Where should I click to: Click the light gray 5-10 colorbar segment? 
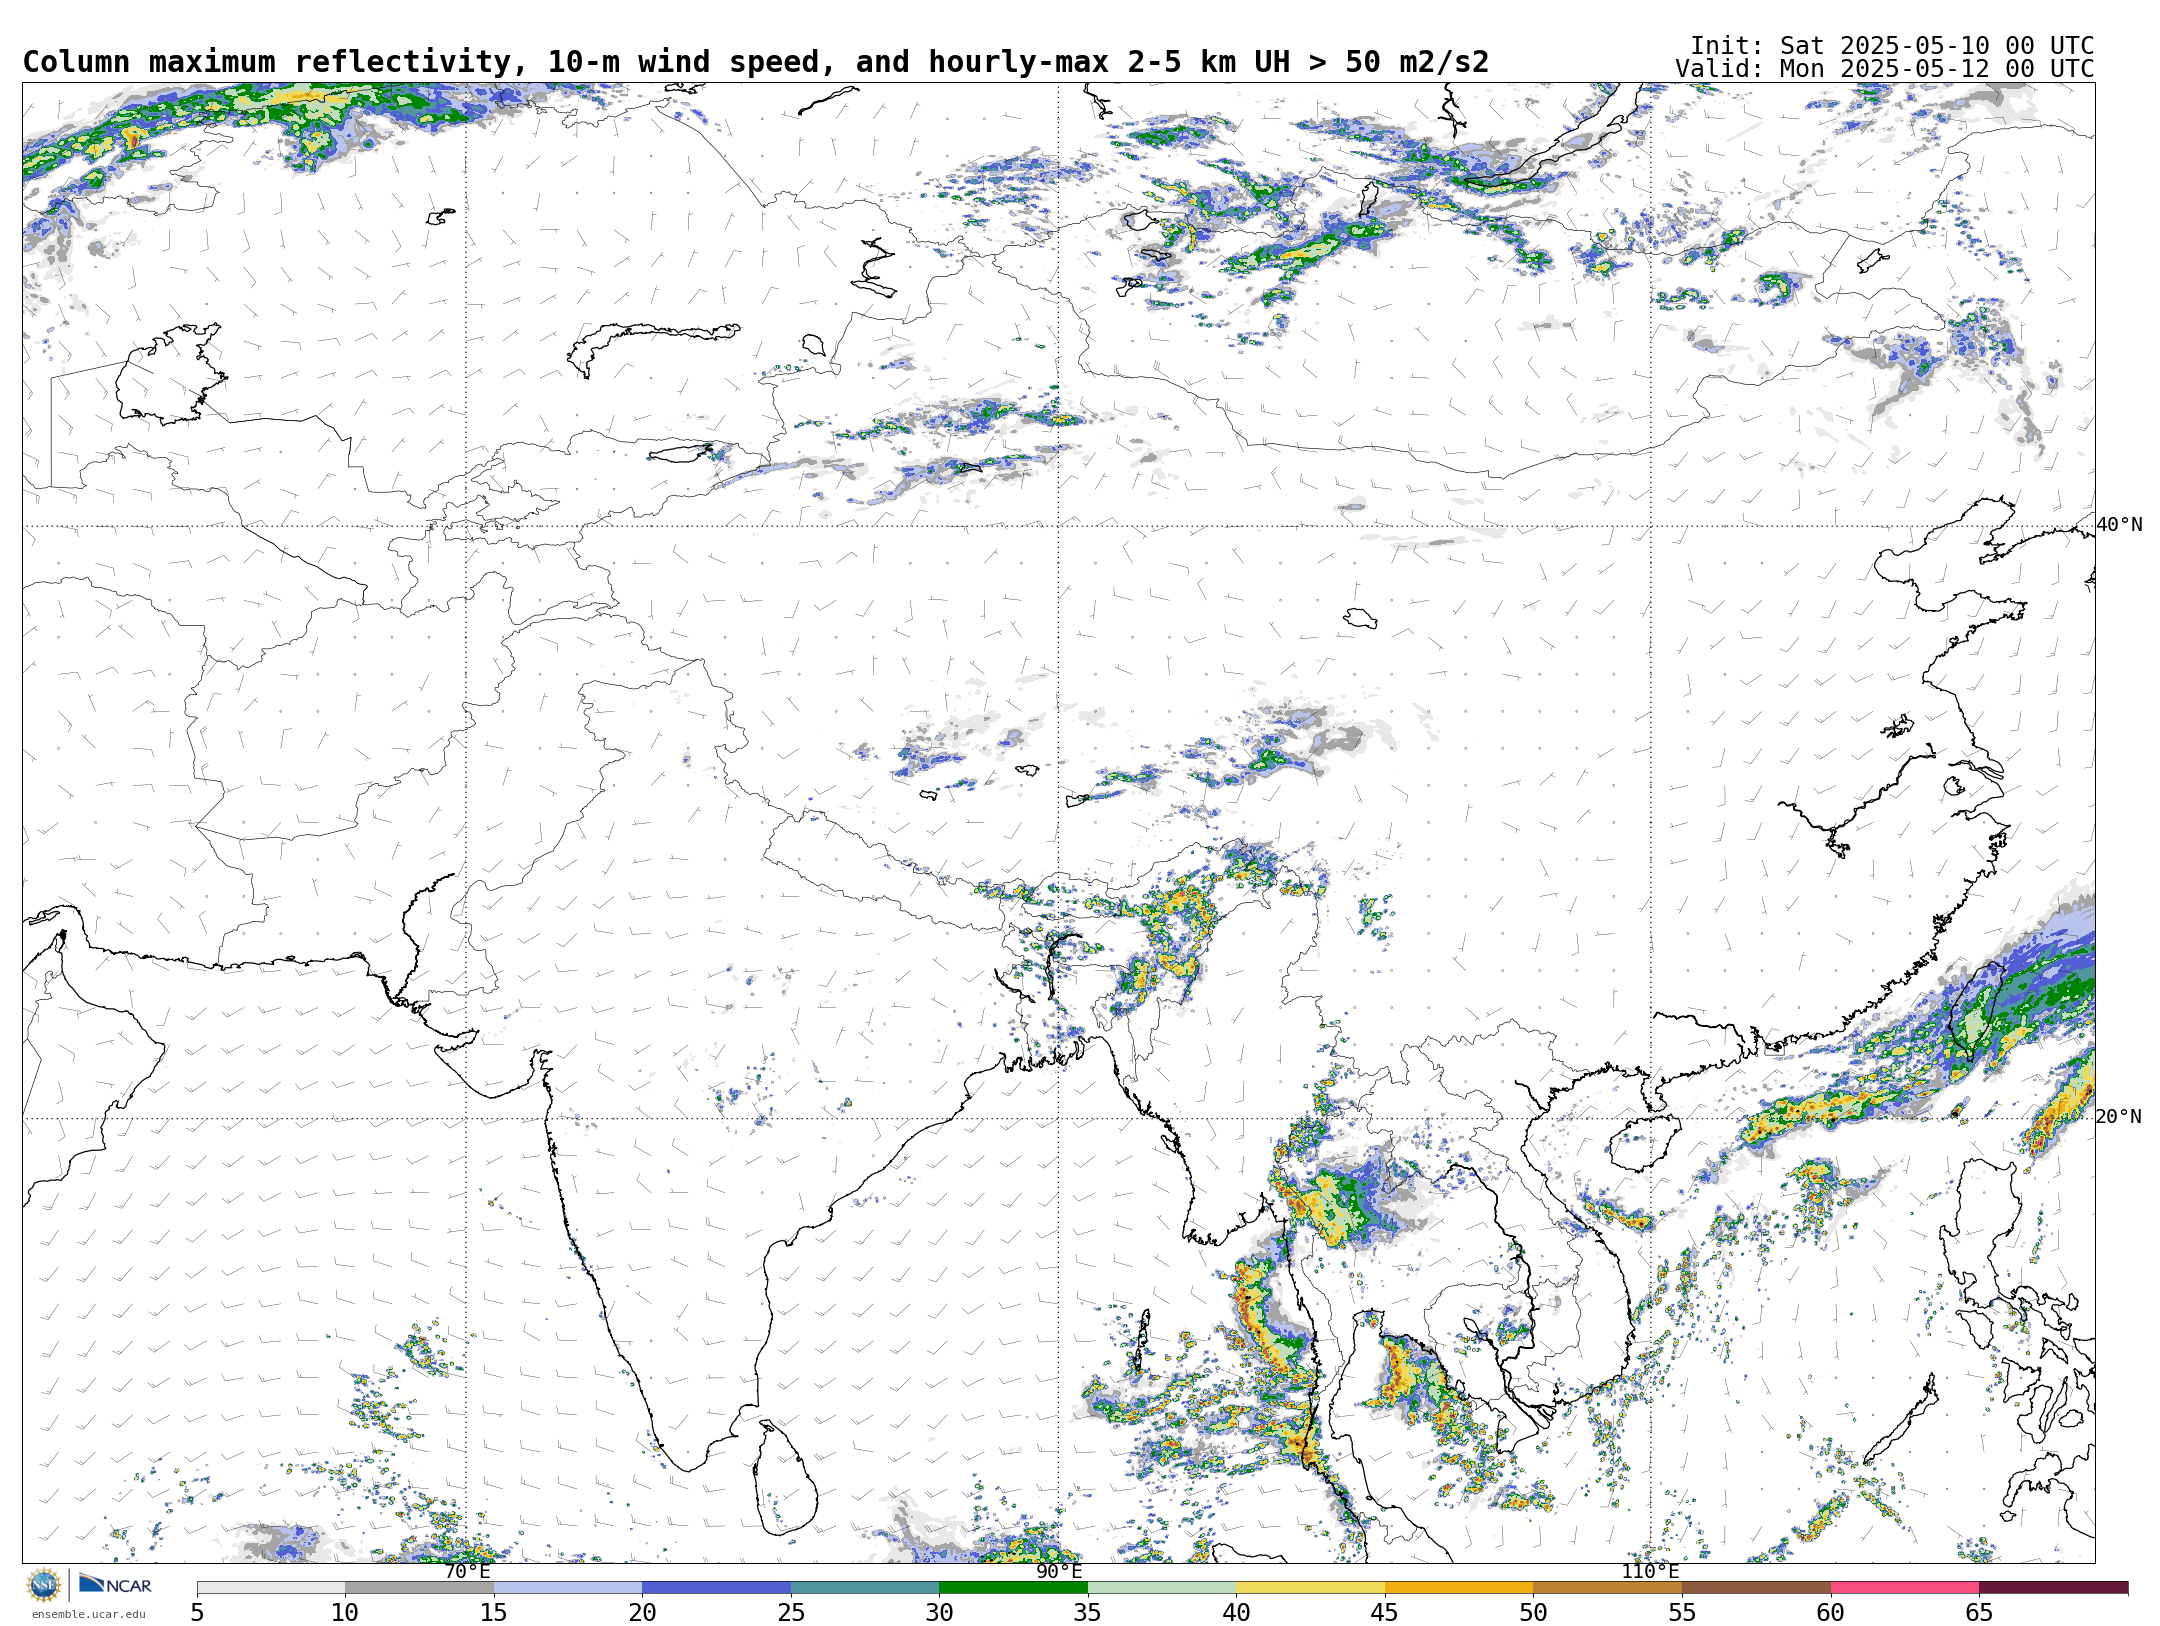coord(271,1588)
